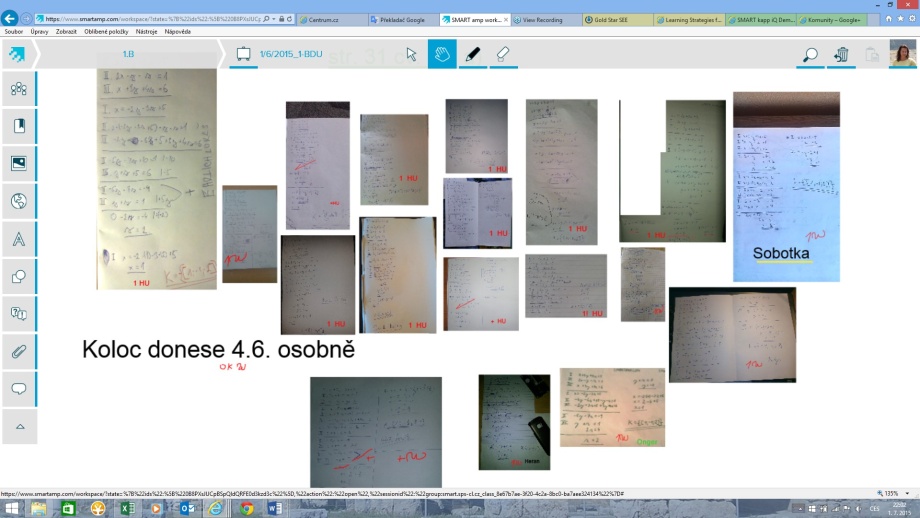This screenshot has width=920, height=518.
Task: Select the hand pan tool
Action: pyautogui.click(x=442, y=54)
